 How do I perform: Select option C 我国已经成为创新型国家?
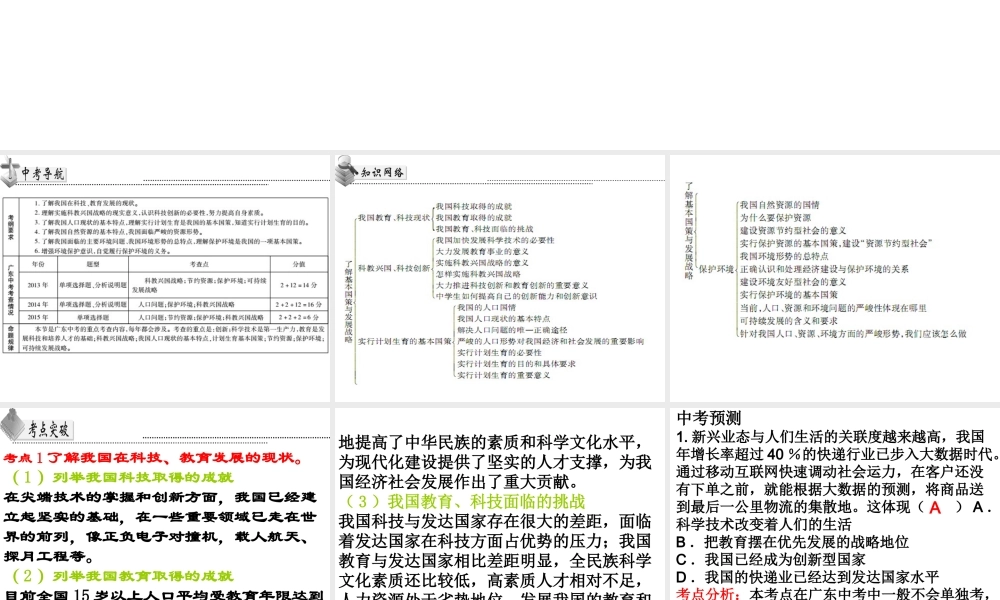[770, 559]
